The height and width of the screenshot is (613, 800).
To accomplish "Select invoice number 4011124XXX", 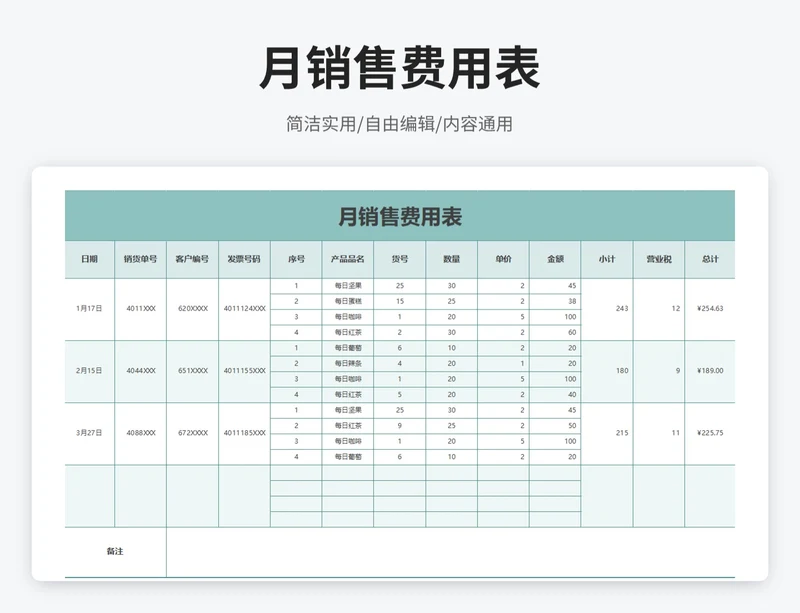I will [x=244, y=309].
